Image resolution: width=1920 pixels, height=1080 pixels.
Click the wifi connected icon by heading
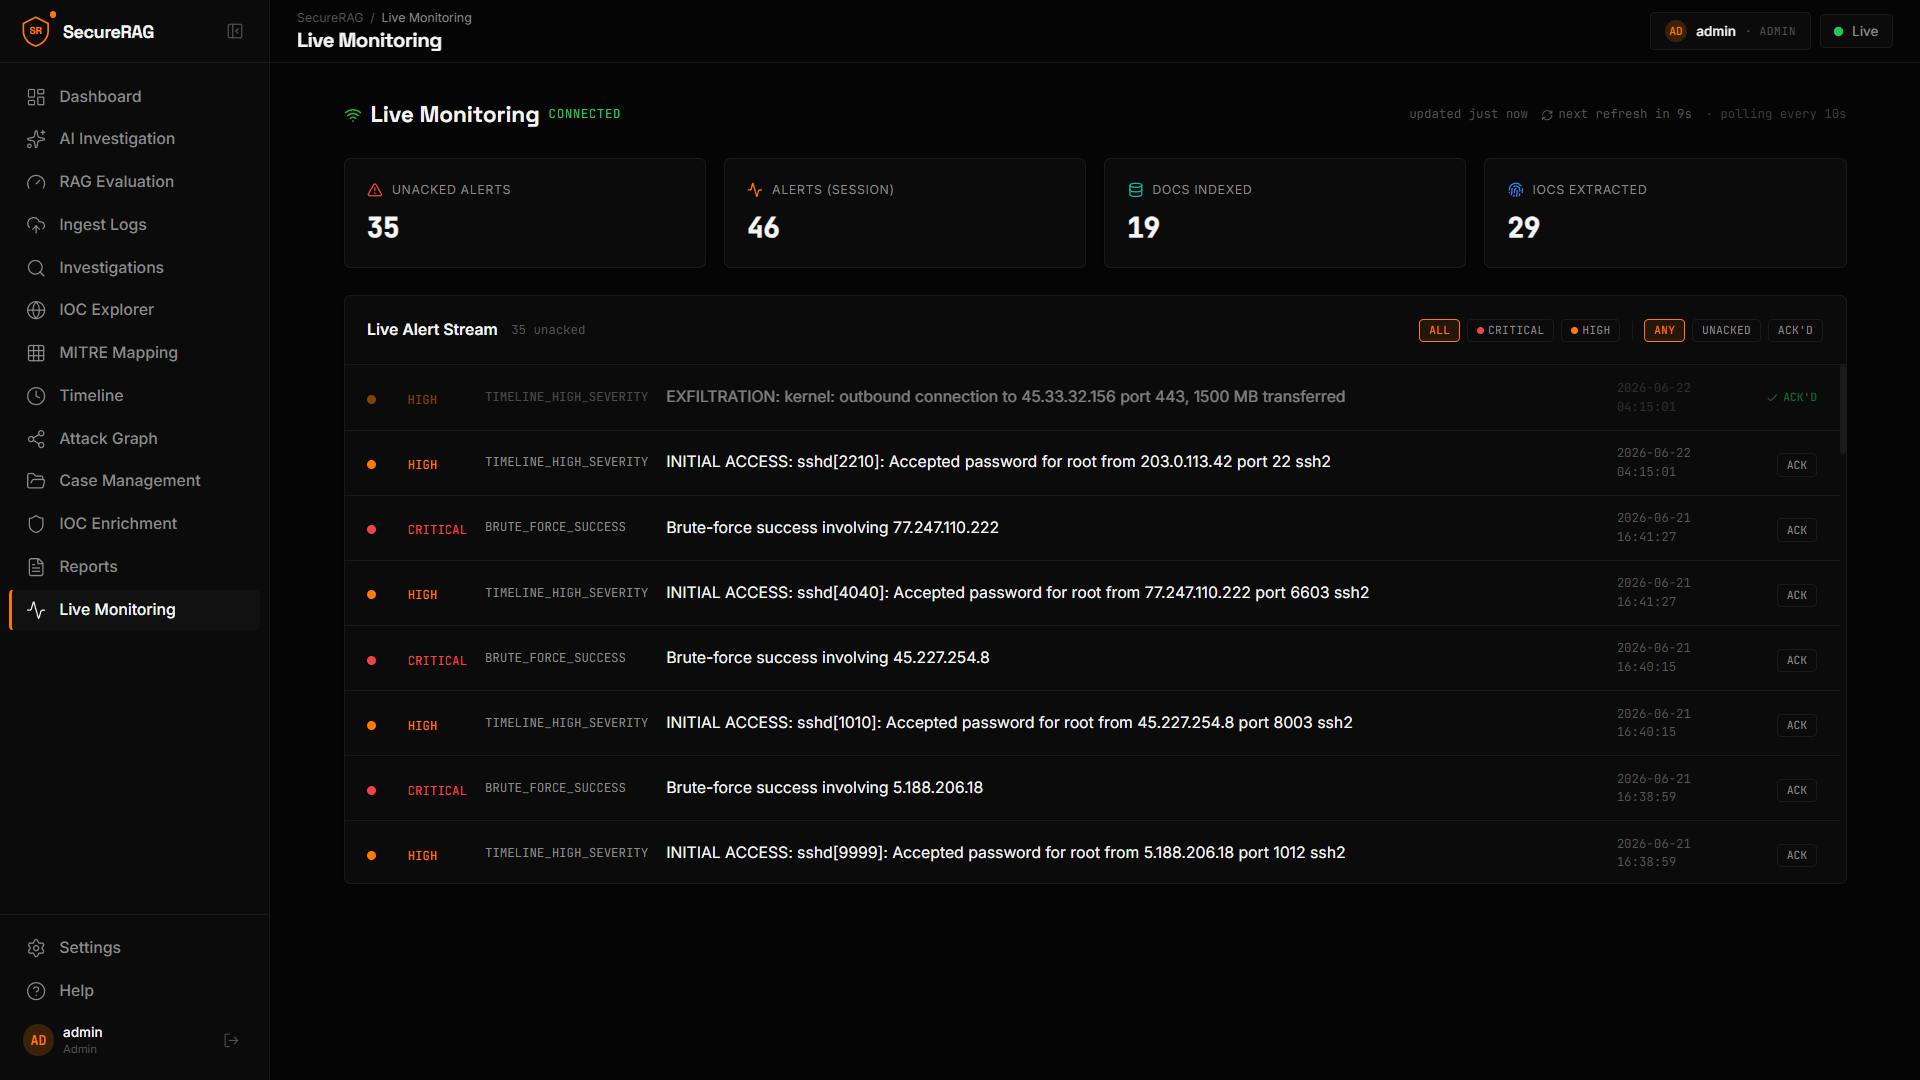coord(352,115)
